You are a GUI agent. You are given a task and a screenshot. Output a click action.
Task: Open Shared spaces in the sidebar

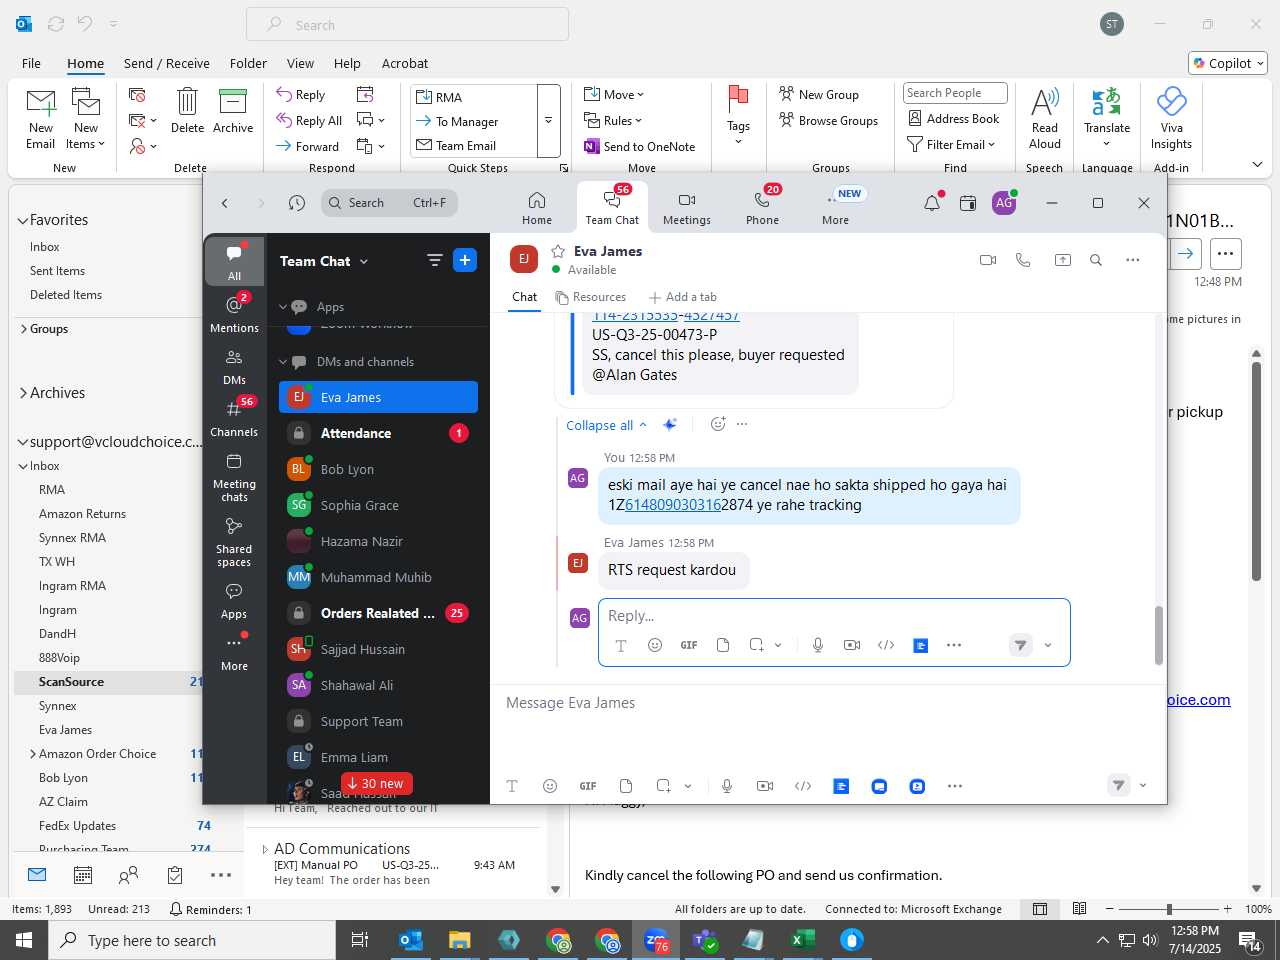pyautogui.click(x=234, y=542)
